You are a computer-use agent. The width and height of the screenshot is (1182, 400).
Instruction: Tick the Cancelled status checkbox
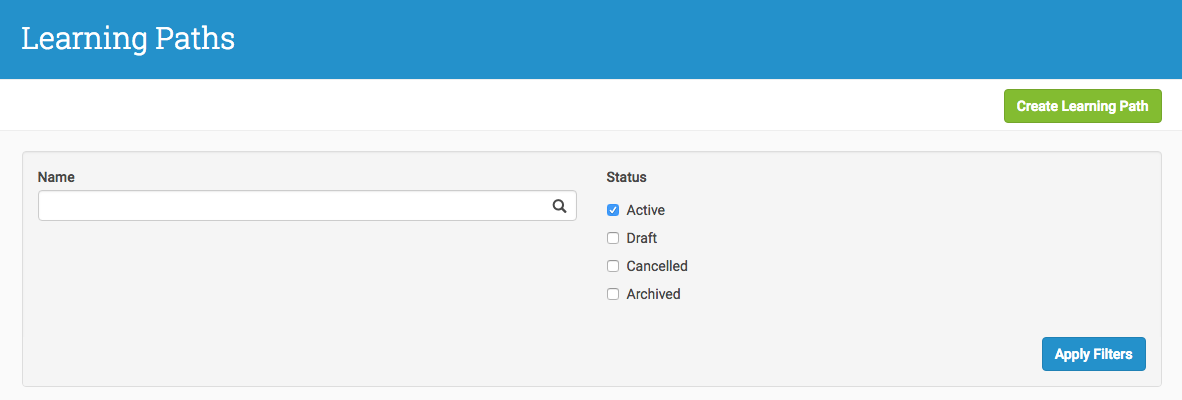pos(613,266)
